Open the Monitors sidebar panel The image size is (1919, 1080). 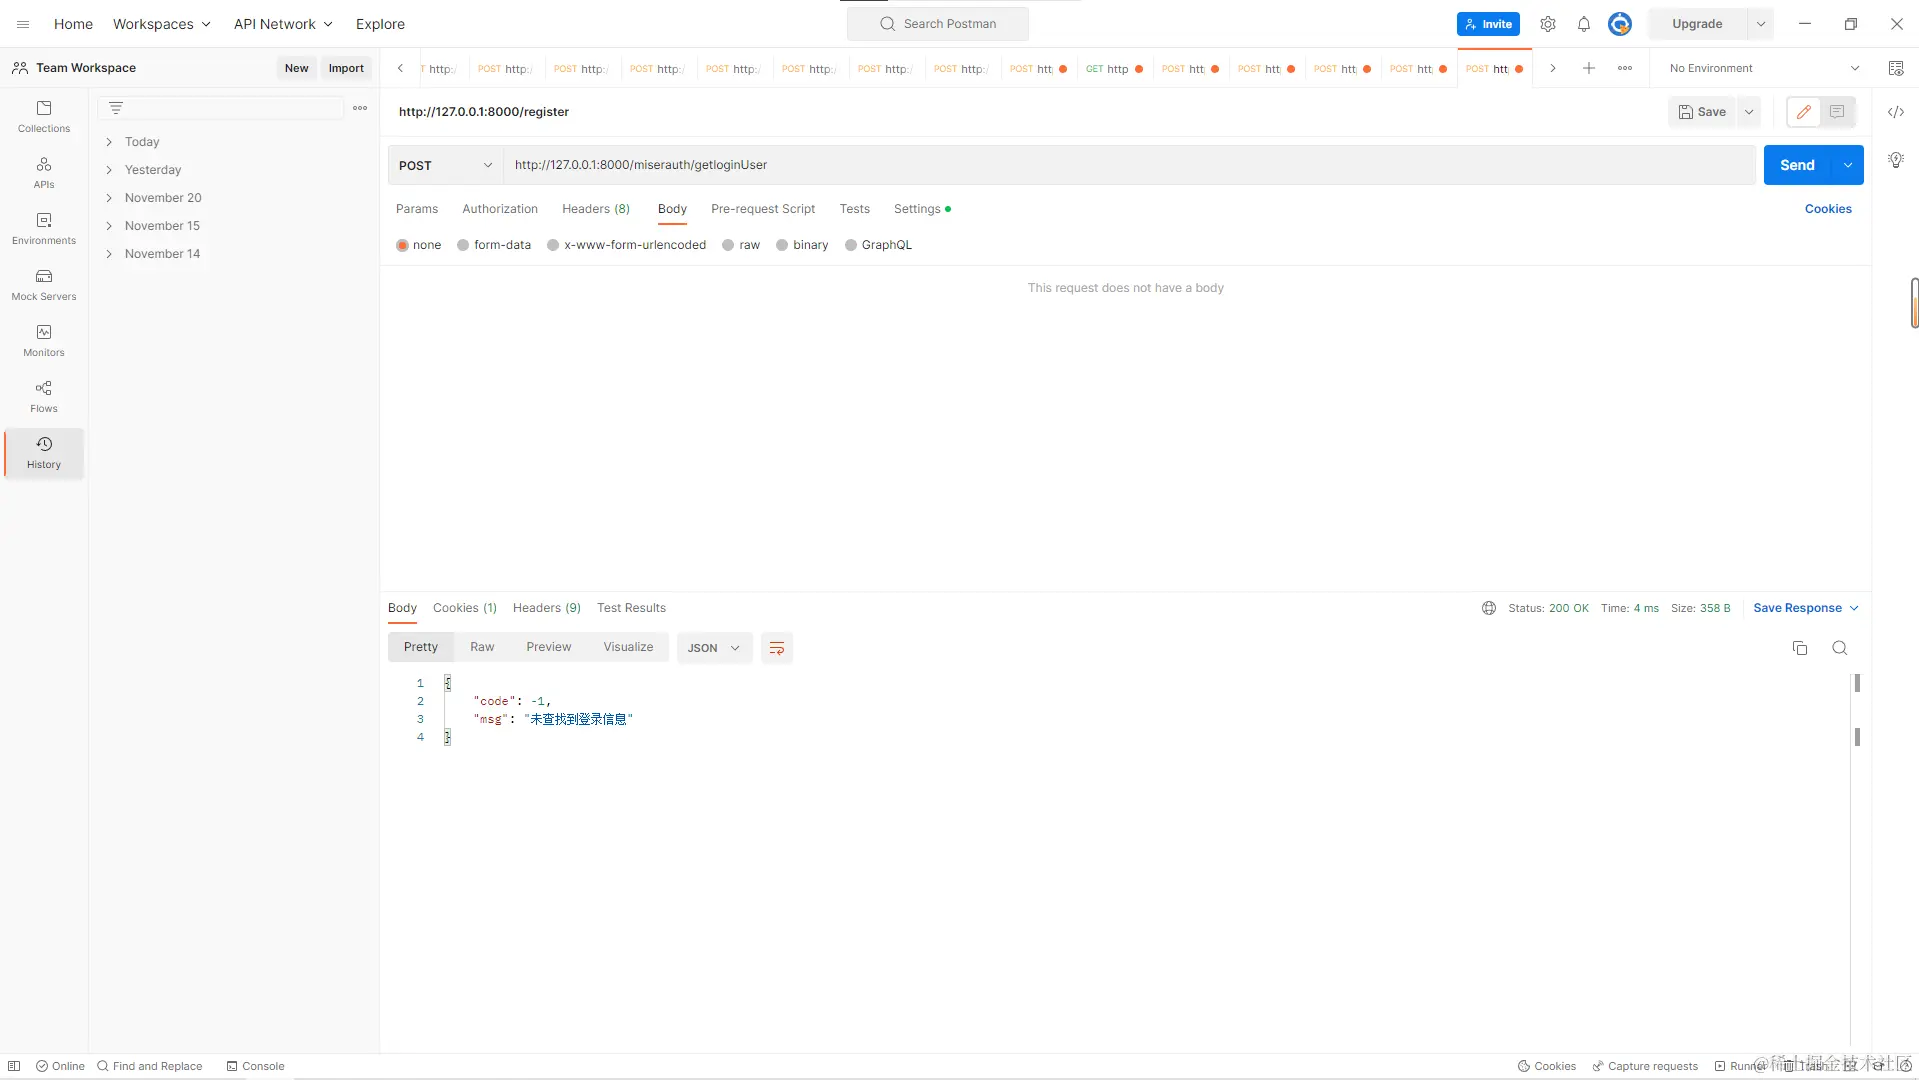44,340
